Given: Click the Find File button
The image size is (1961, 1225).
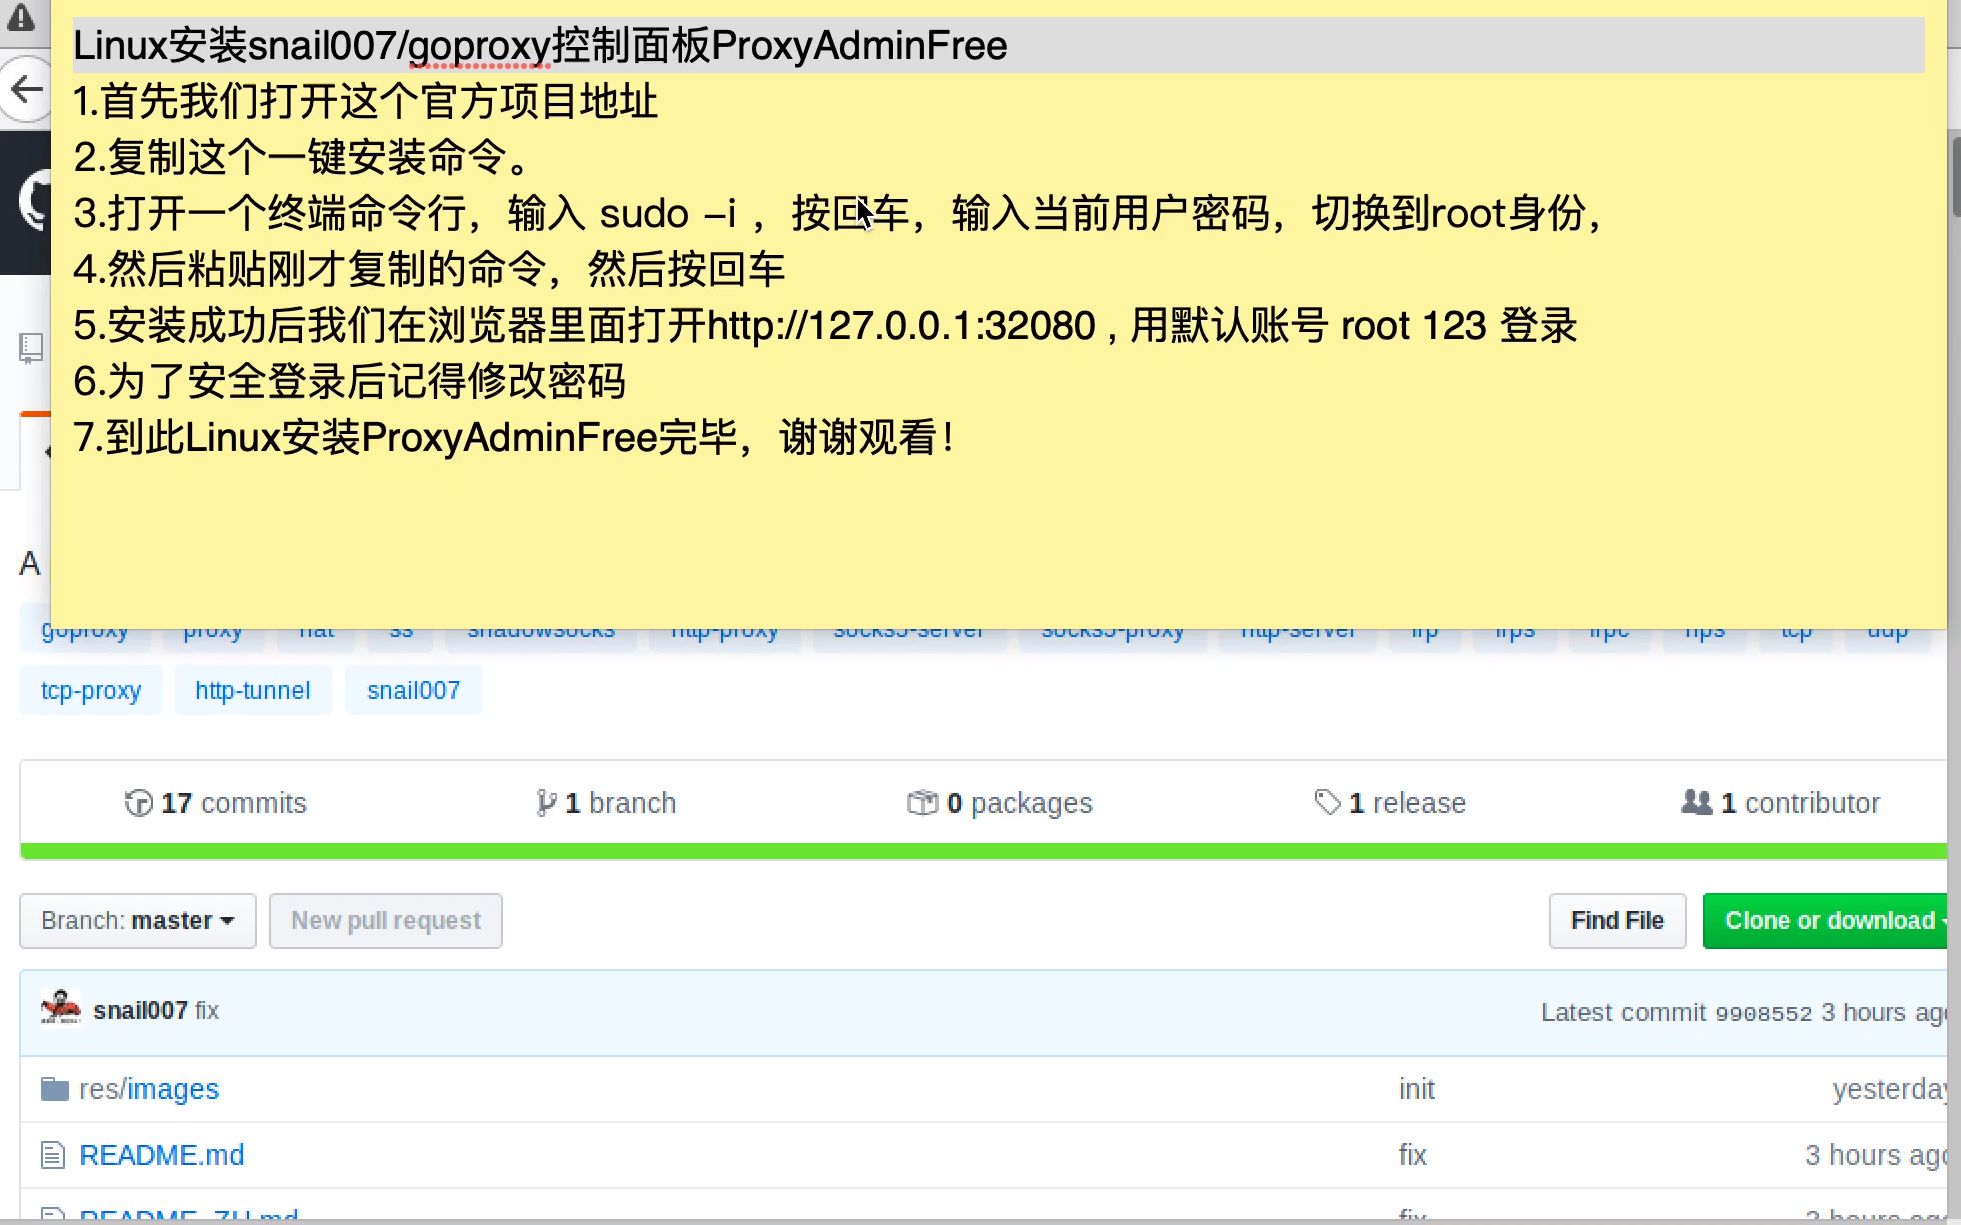Looking at the screenshot, I should (x=1618, y=920).
